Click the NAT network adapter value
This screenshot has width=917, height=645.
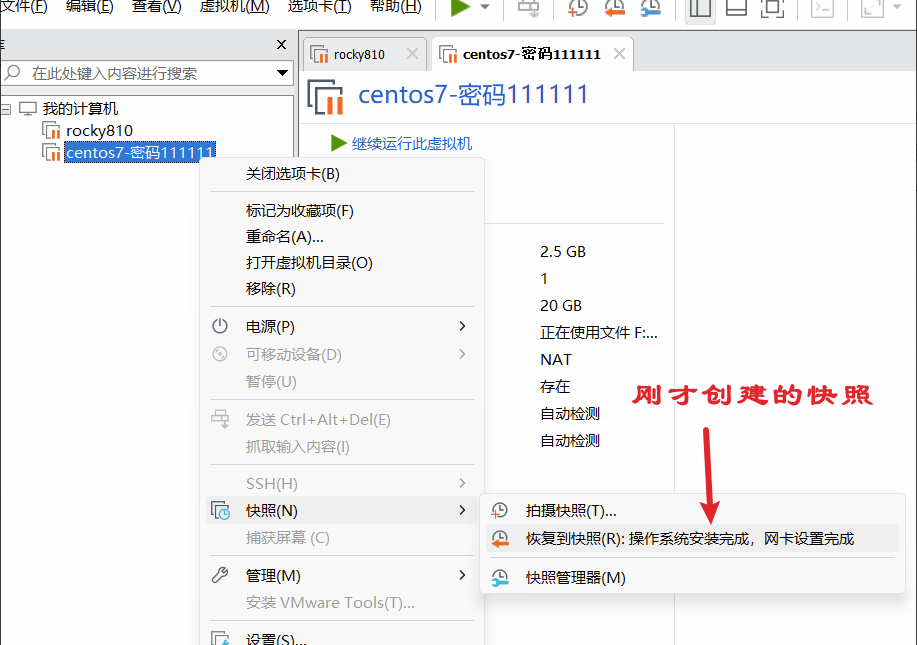point(556,360)
